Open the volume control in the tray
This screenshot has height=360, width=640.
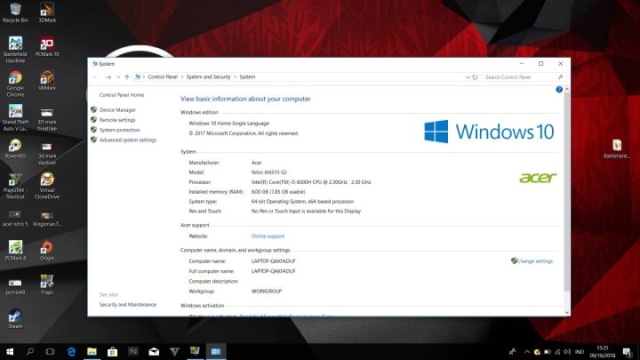point(567,351)
